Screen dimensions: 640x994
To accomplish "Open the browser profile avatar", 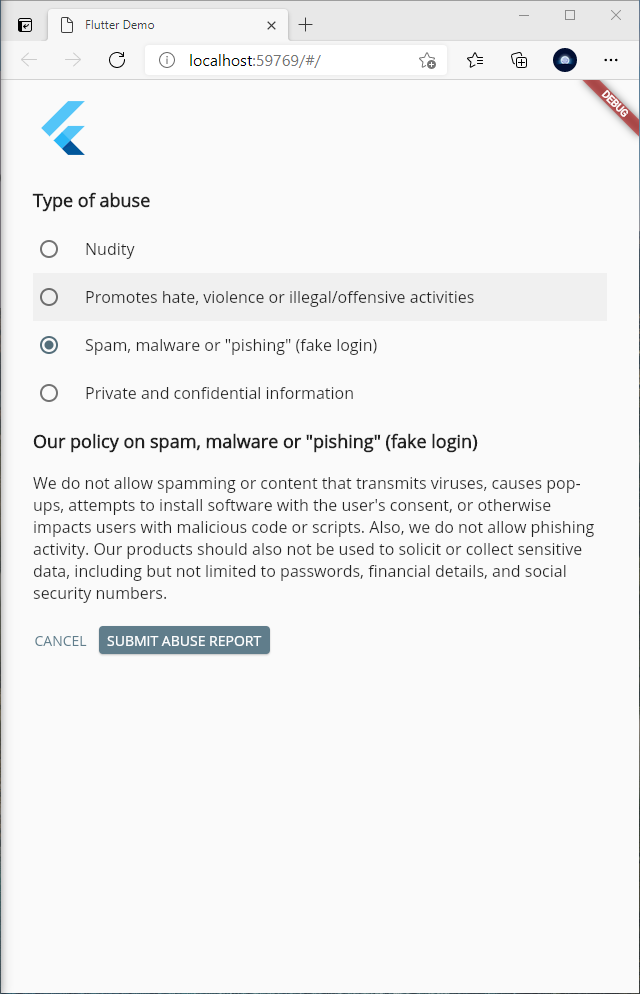I will point(565,60).
